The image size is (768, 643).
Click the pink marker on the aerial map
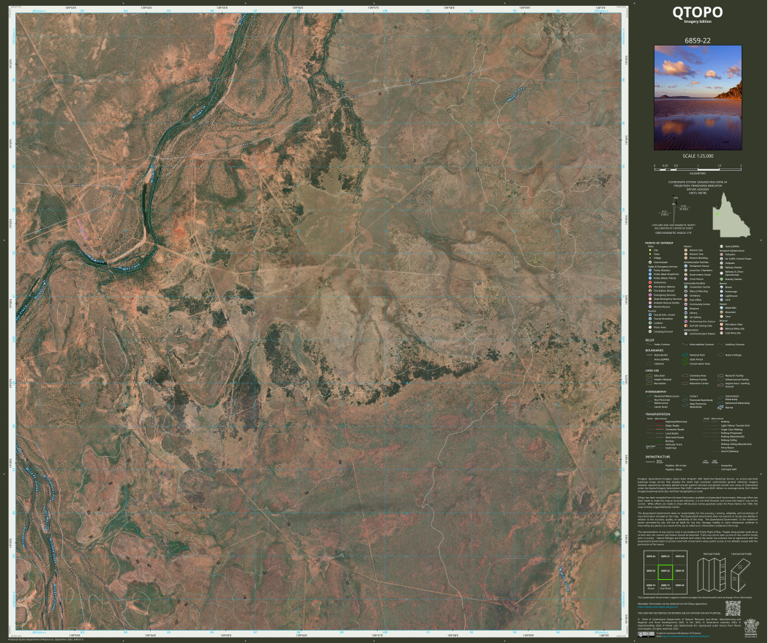pyautogui.click(x=81, y=229)
